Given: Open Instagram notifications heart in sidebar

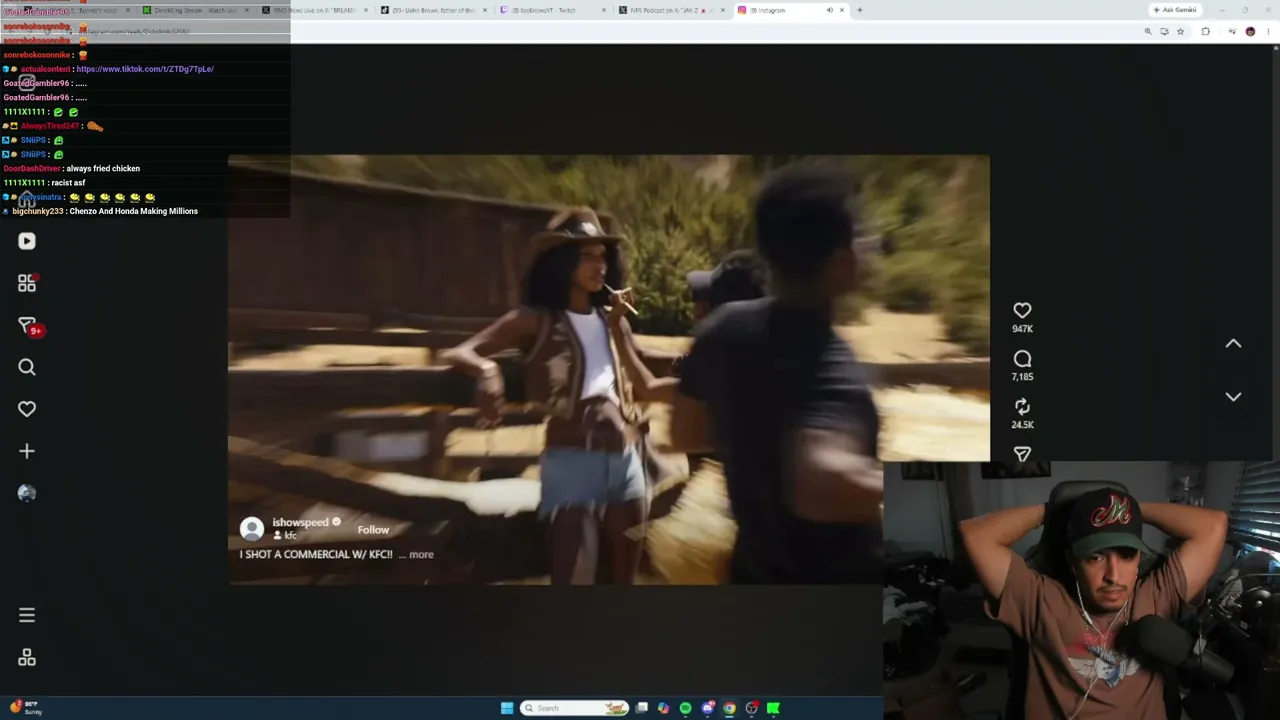Looking at the screenshot, I should 27,409.
